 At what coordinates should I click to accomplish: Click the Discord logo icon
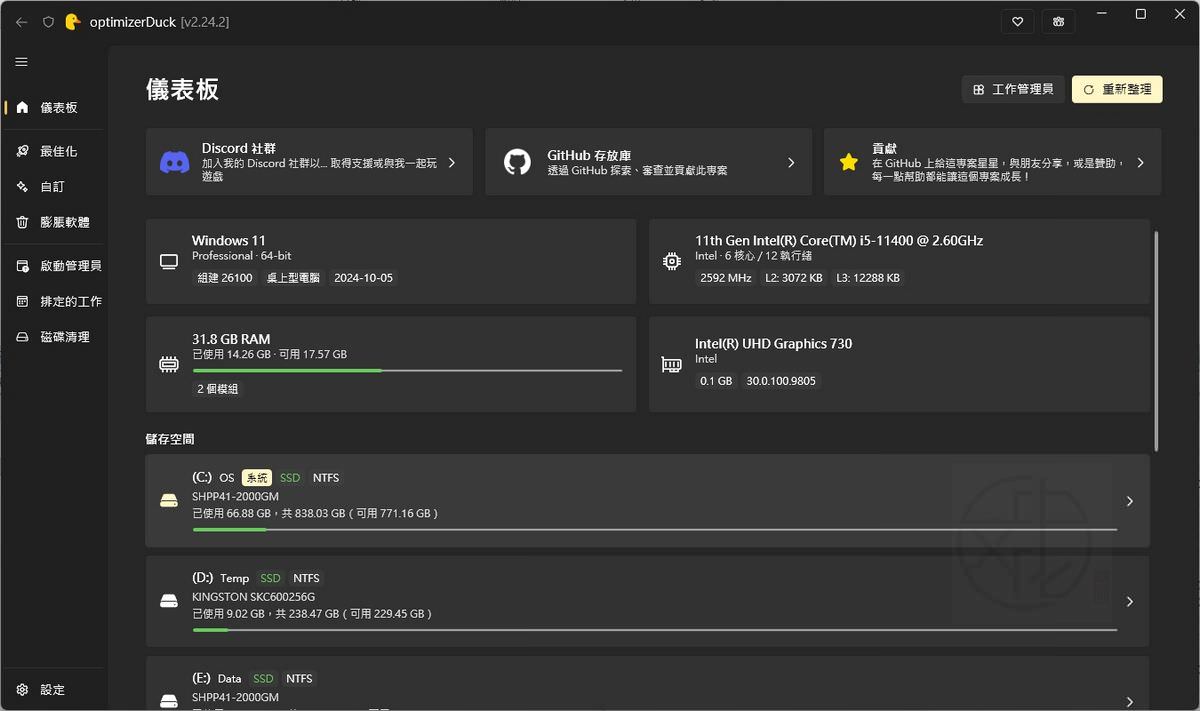click(175, 162)
